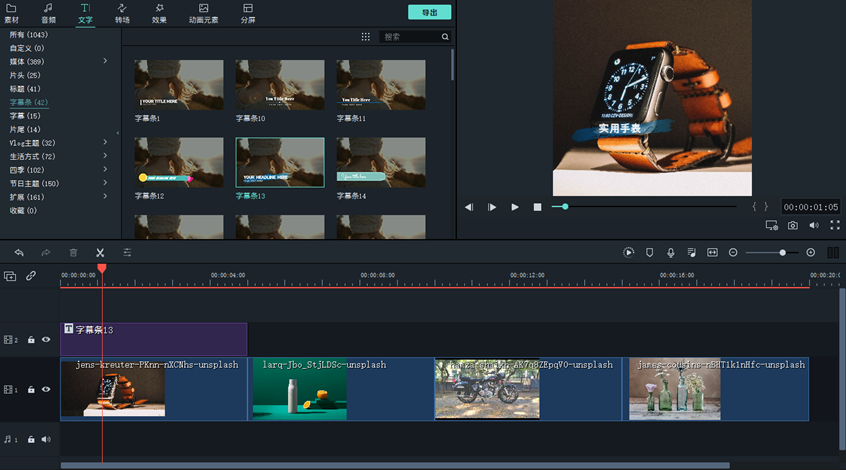This screenshot has height=470, width=846.
Task: Open the grid view options icon
Action: [365, 37]
